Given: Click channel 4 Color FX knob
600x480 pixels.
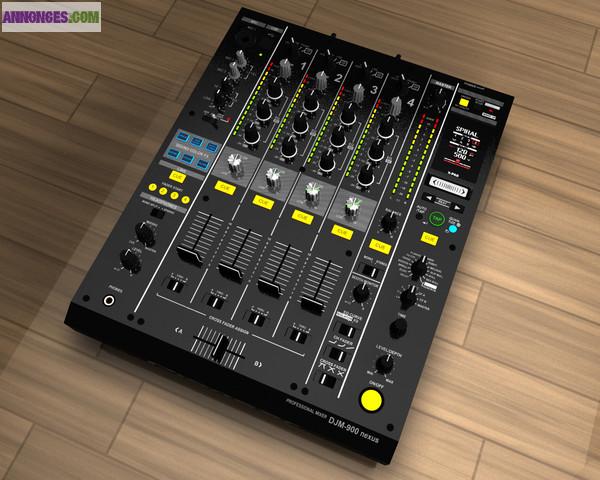Looking at the screenshot, I should coord(352,209).
